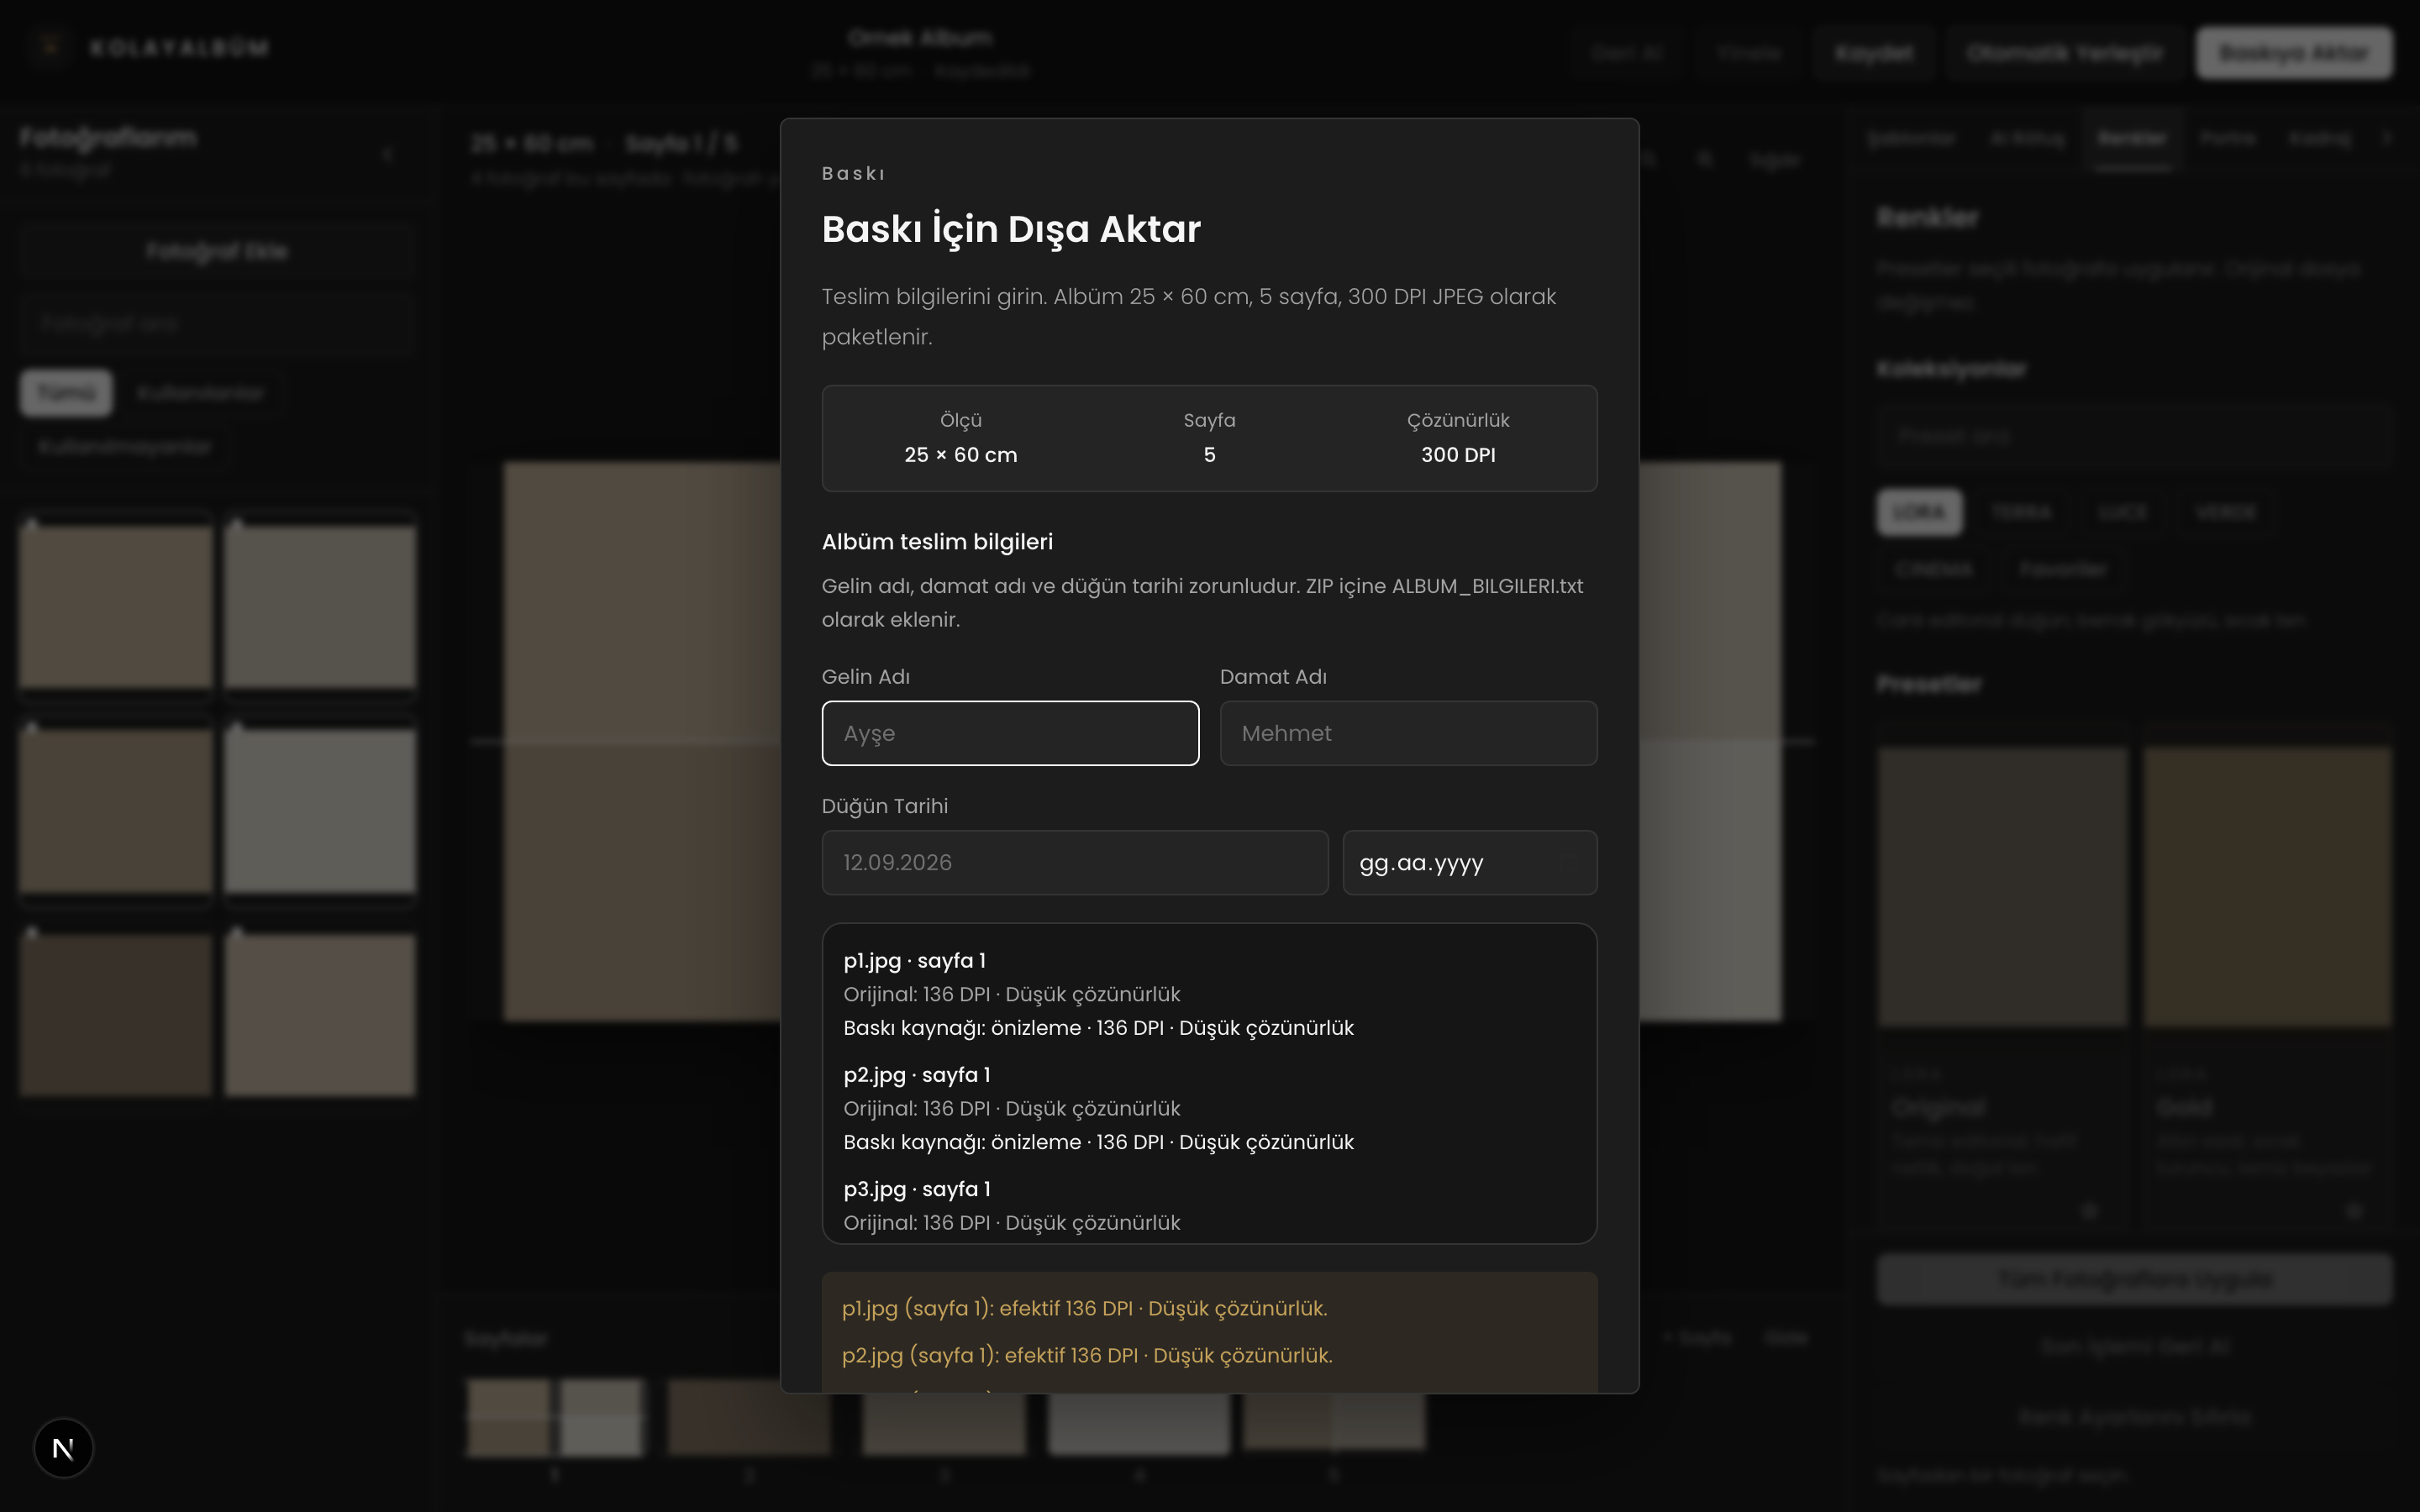Select the 'p3.jpg · sayfa 1' list heading
This screenshot has width=2420, height=1512.
(916, 1188)
